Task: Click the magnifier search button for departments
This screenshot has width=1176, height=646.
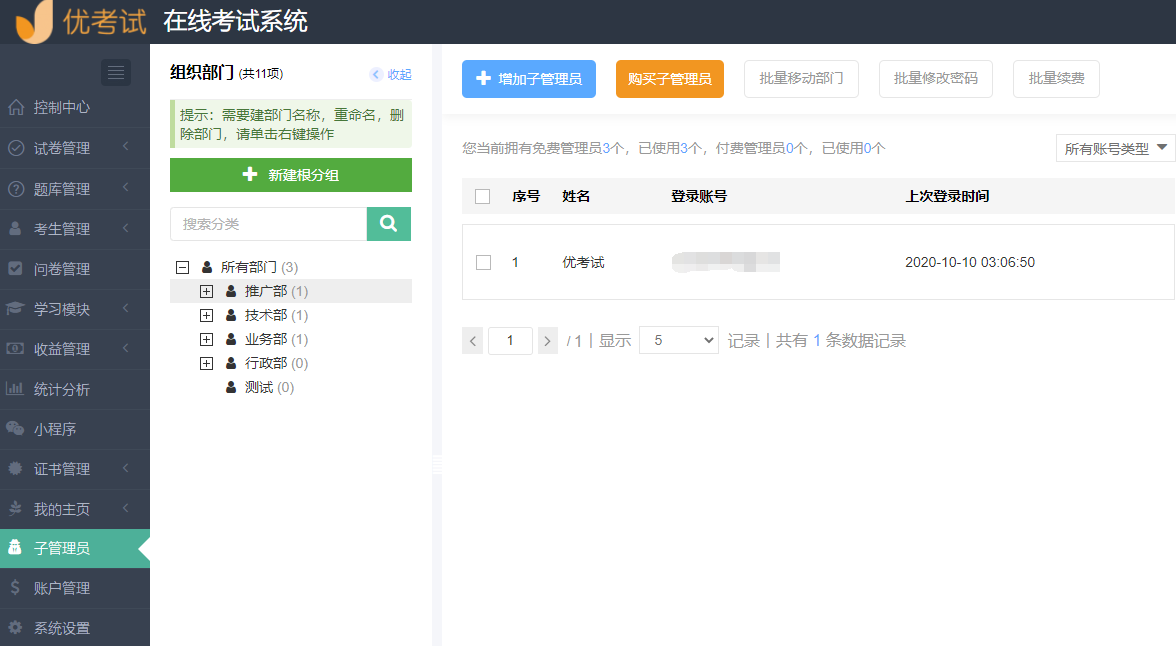Action: [388, 224]
